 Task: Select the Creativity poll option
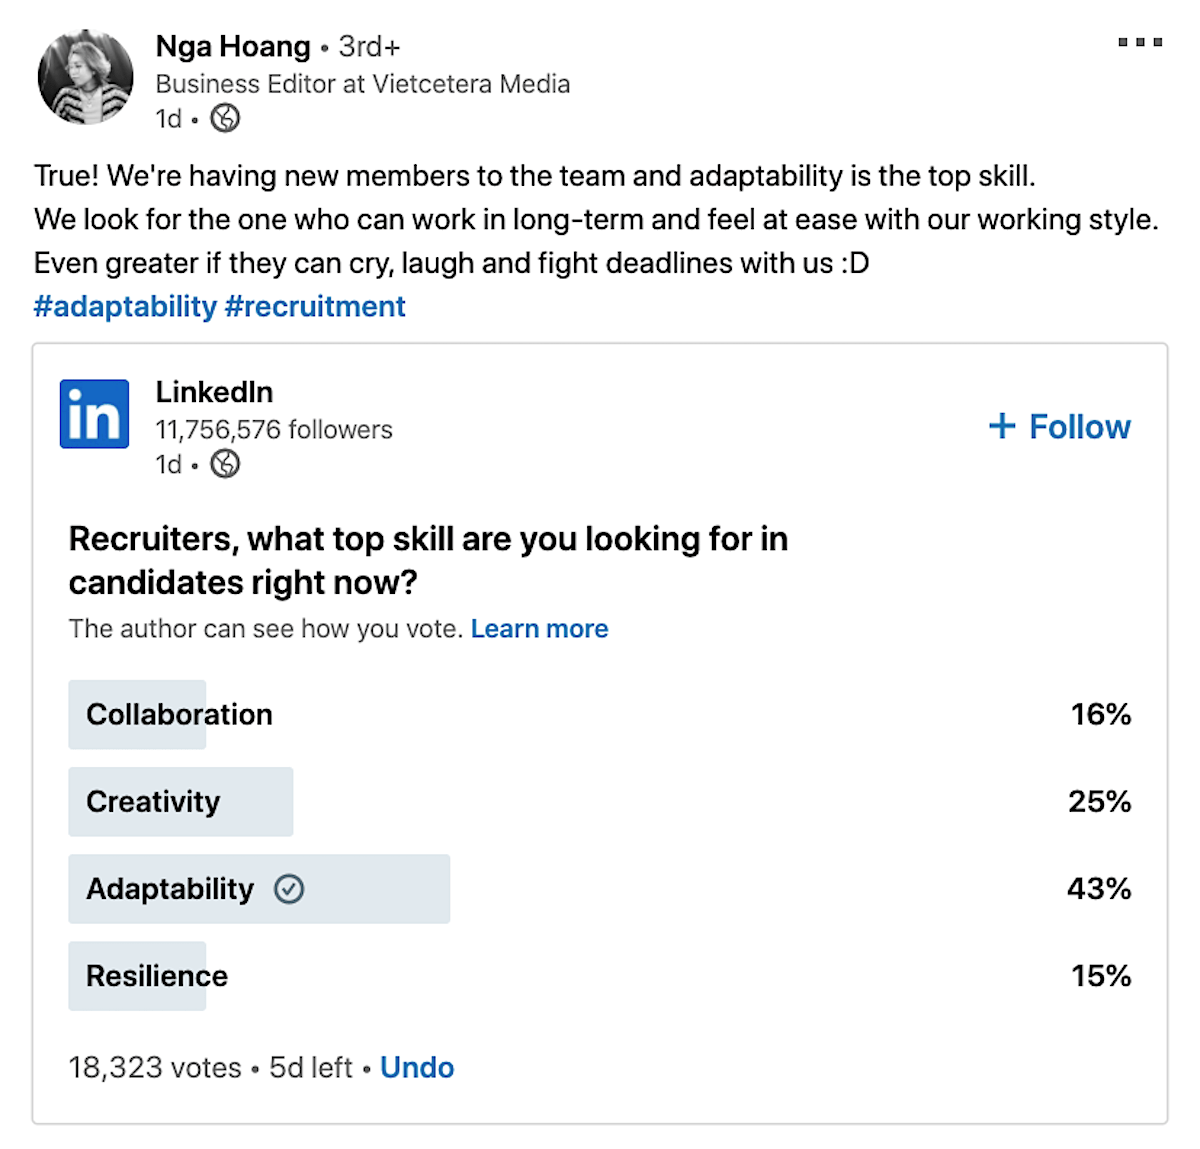(600, 801)
